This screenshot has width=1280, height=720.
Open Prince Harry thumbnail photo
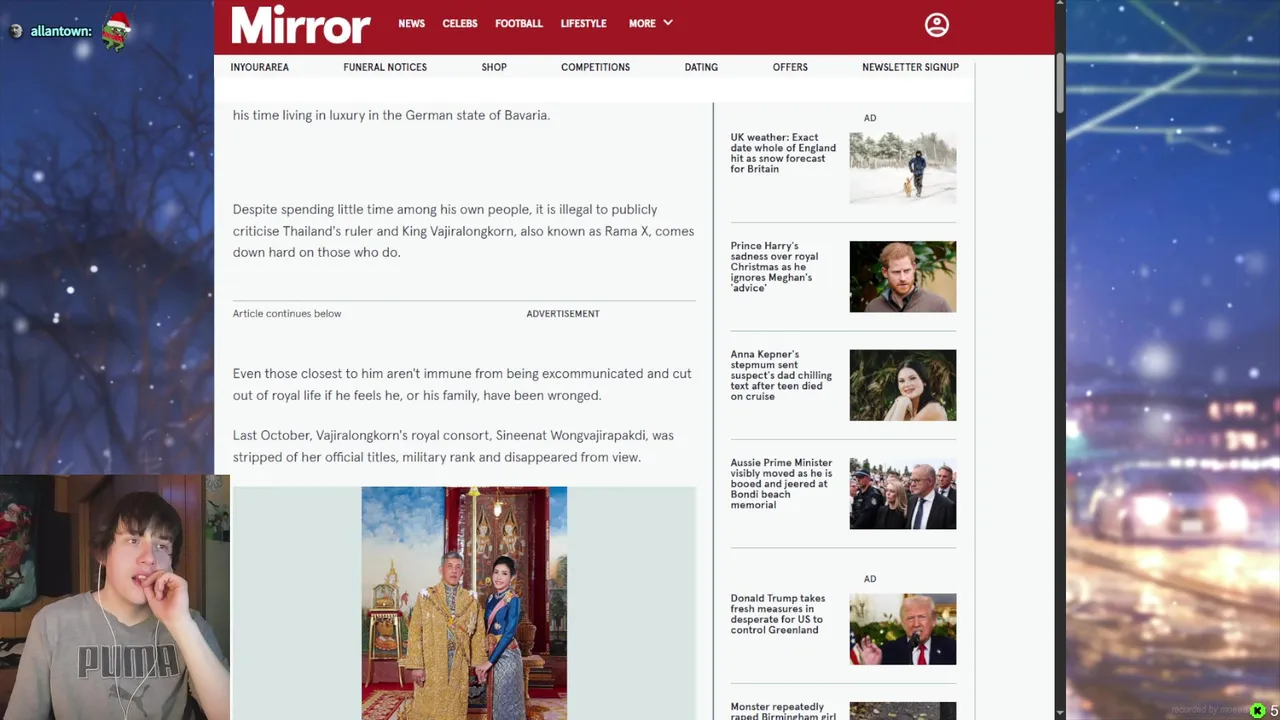902,276
